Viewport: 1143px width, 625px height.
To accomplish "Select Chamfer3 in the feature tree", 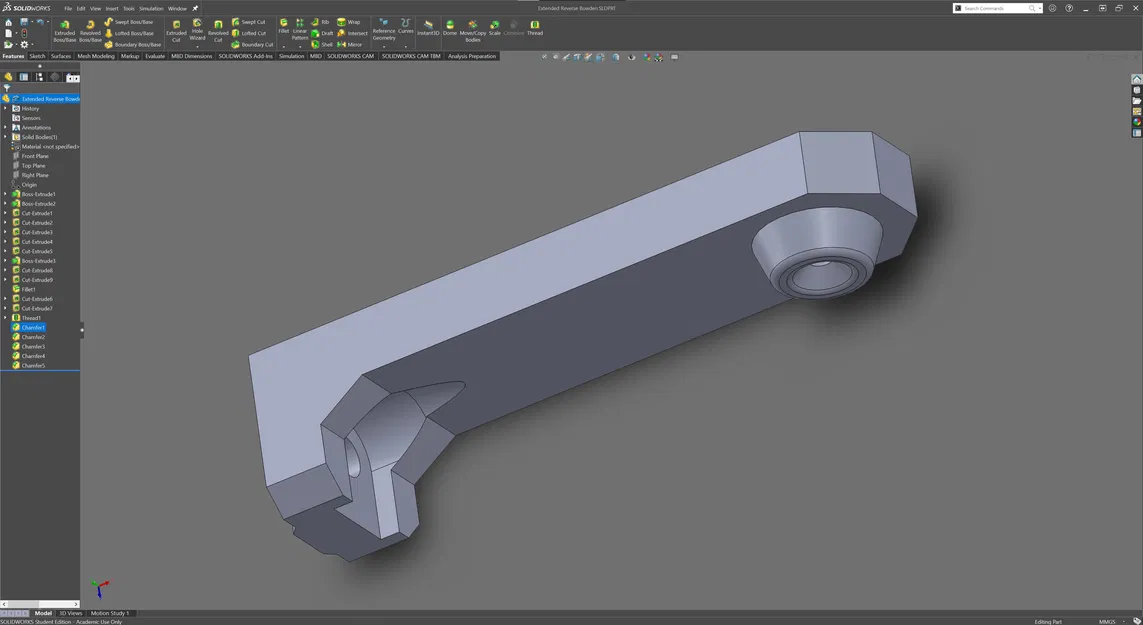I will point(33,347).
